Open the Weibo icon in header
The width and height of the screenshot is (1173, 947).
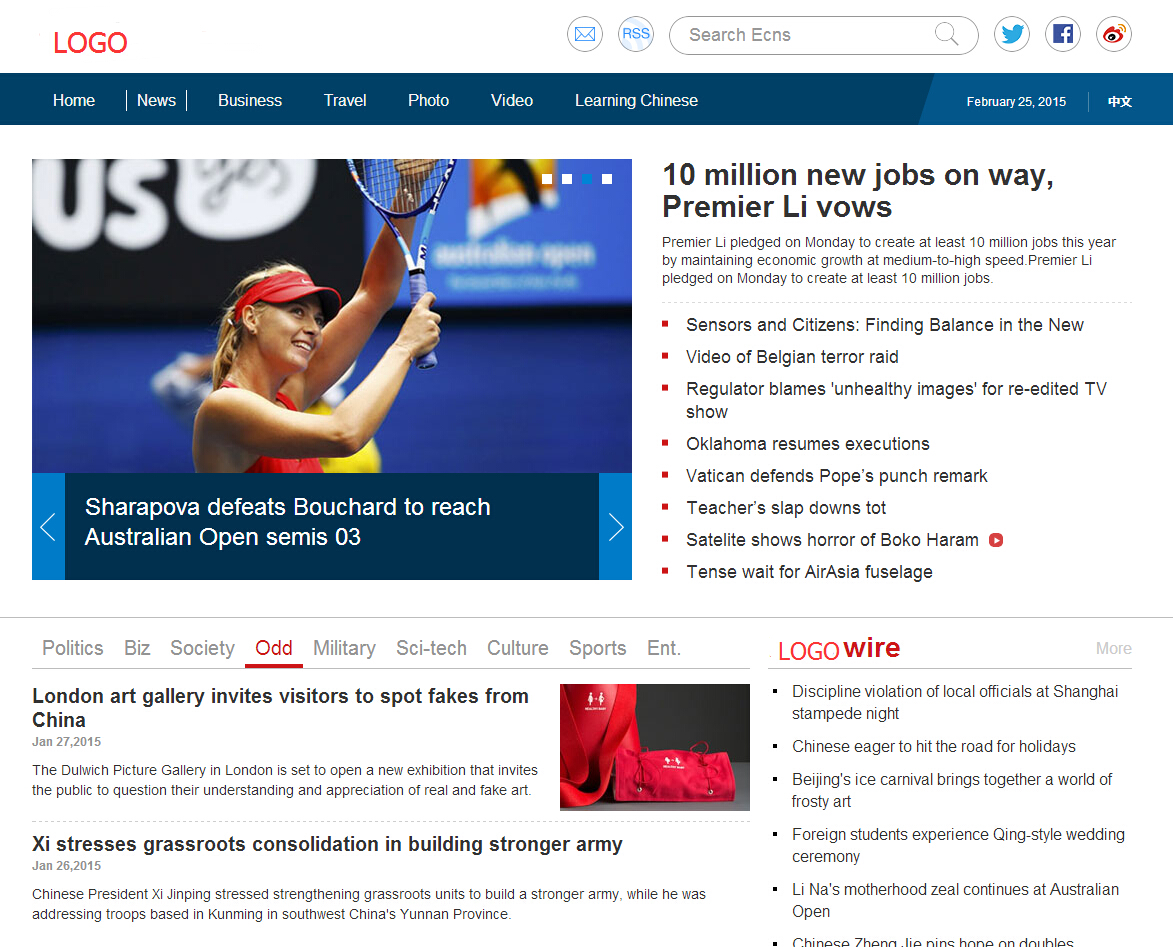(x=1114, y=35)
